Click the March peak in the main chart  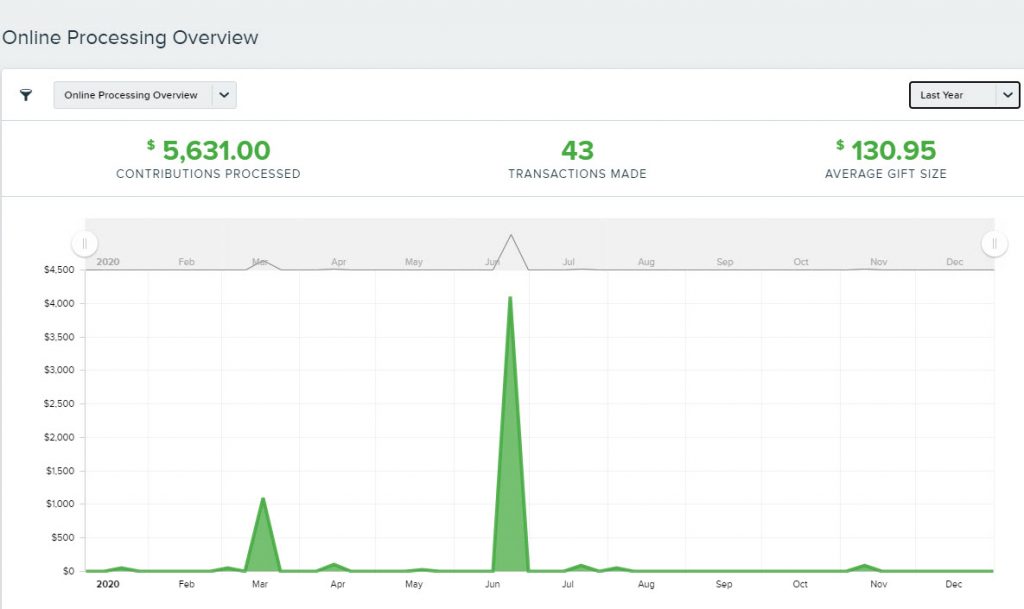click(263, 499)
